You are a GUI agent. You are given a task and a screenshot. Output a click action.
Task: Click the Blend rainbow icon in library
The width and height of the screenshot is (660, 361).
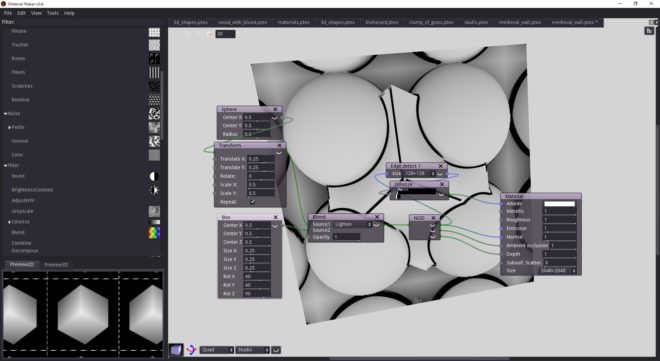click(154, 233)
